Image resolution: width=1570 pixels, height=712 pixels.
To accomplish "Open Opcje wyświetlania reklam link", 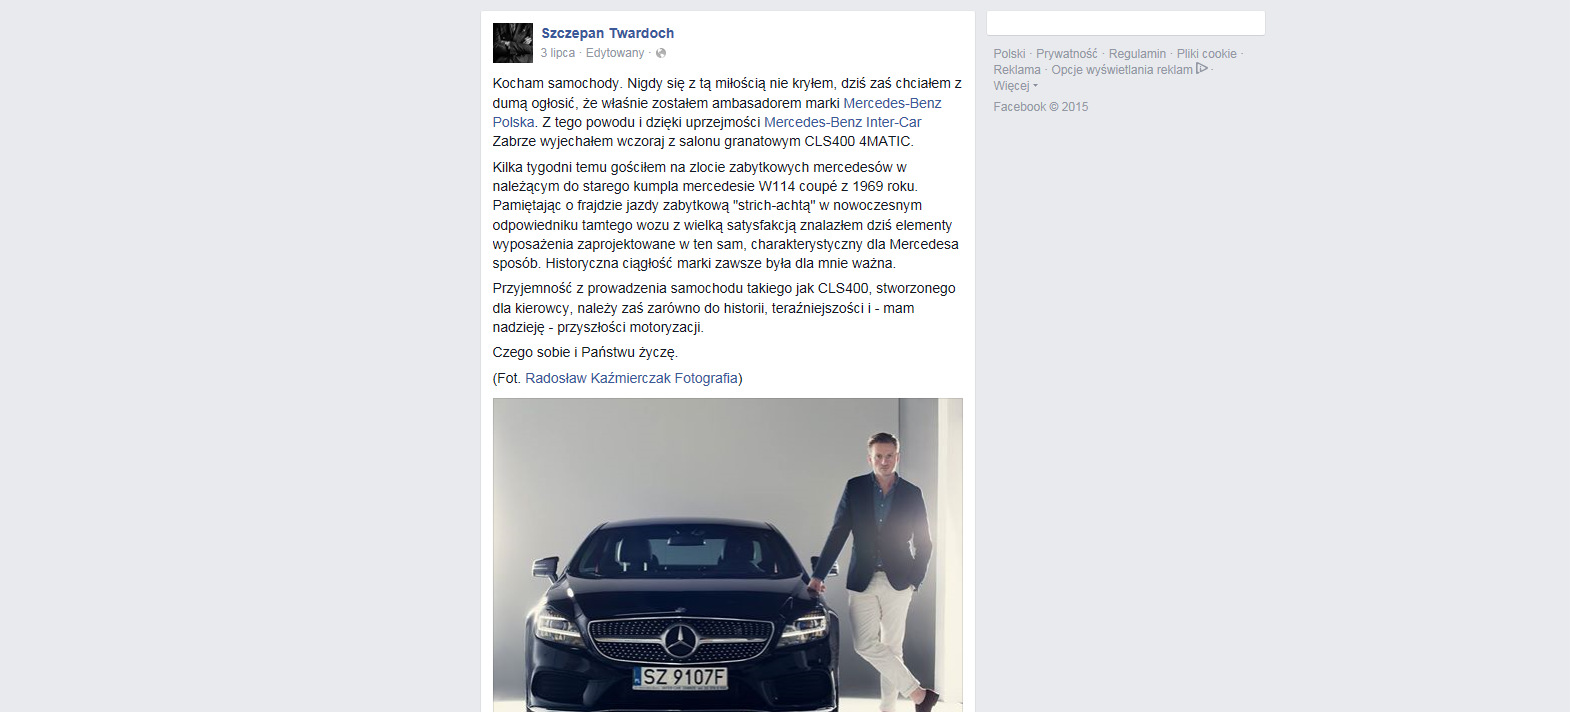I will [x=1122, y=70].
